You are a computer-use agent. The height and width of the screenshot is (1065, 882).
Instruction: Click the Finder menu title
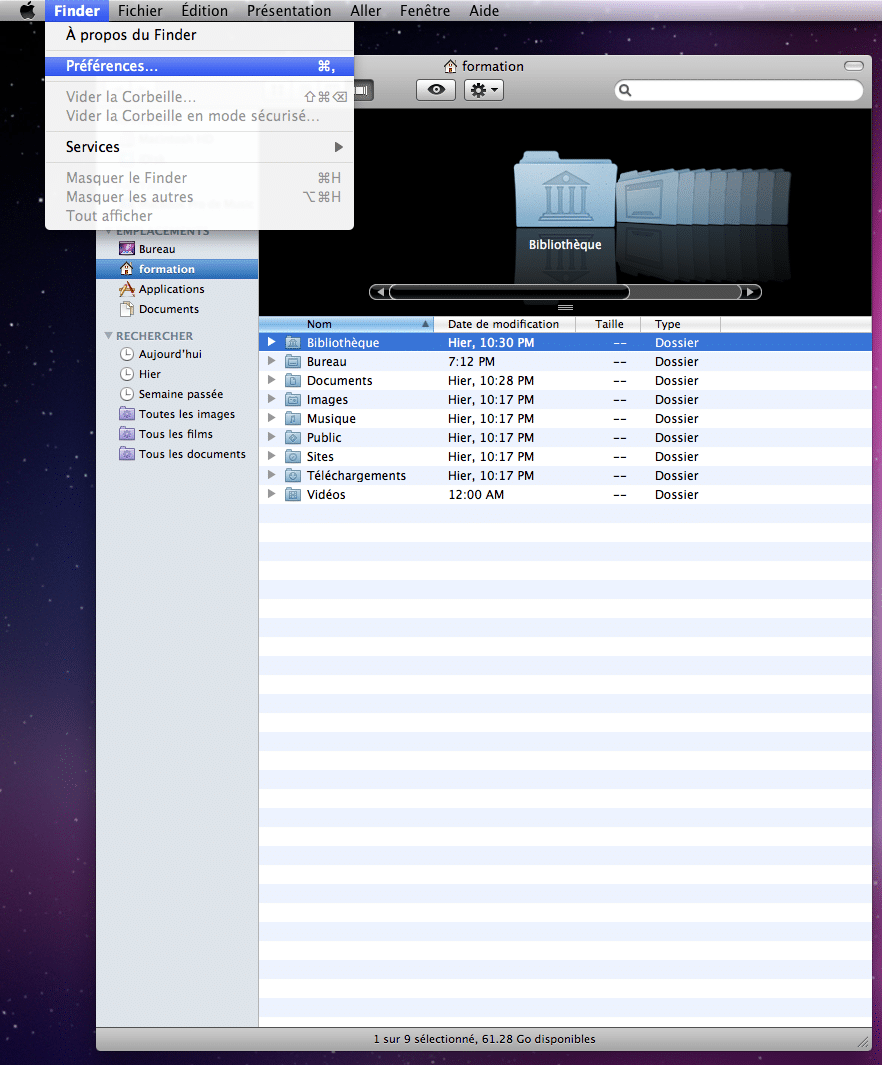(77, 10)
